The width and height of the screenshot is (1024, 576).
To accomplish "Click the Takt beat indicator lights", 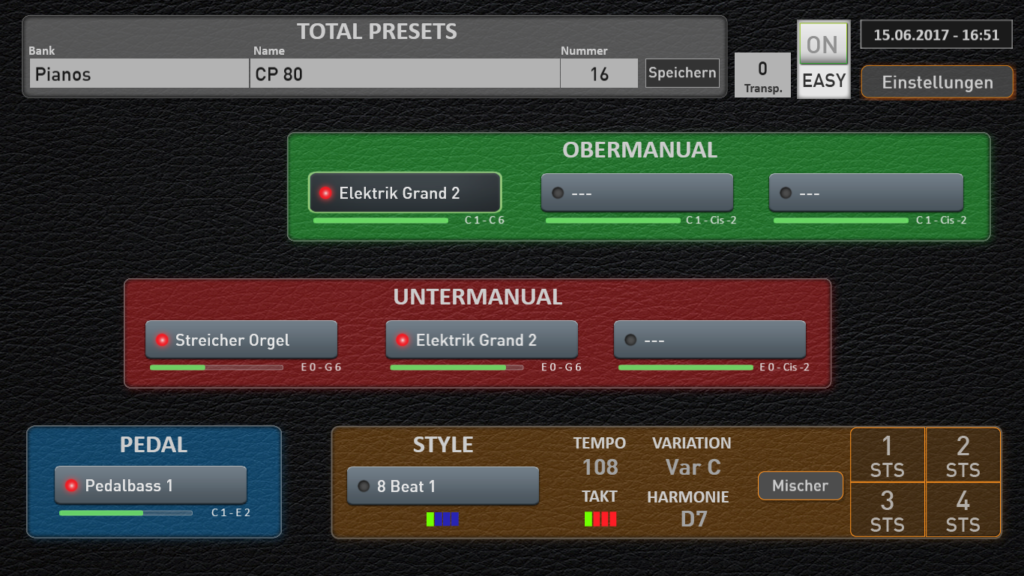I will (x=600, y=519).
